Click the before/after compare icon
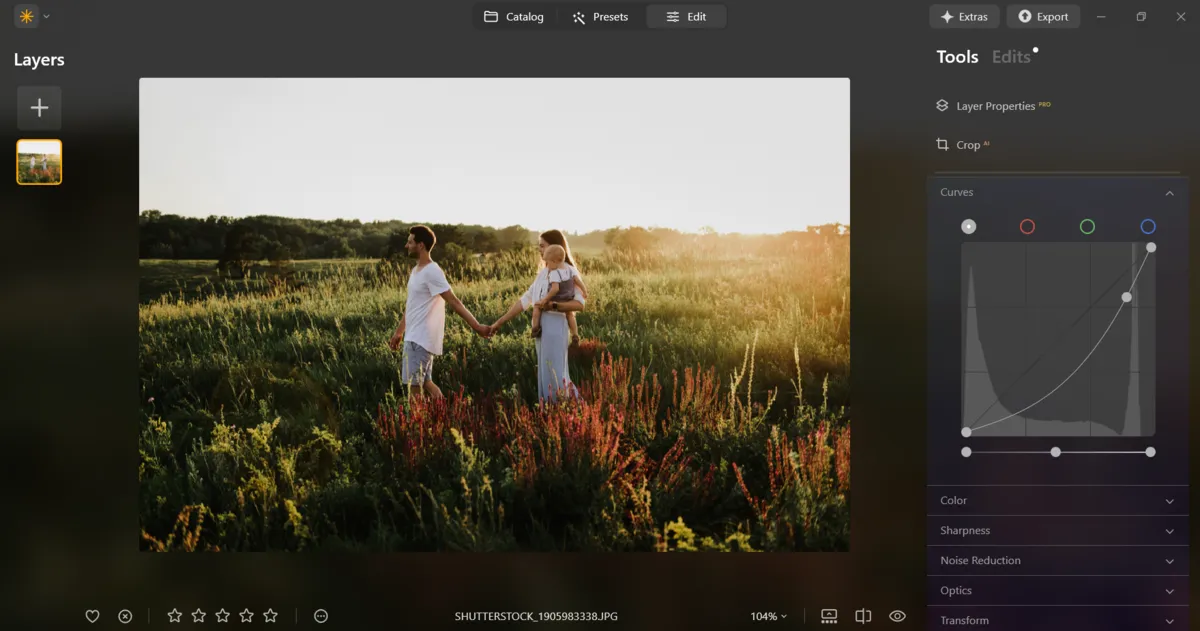 click(x=863, y=616)
